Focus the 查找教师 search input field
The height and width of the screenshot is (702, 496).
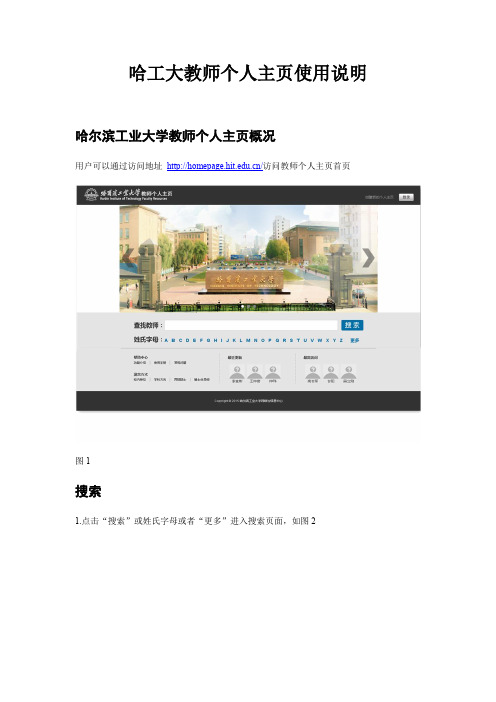tap(251, 325)
